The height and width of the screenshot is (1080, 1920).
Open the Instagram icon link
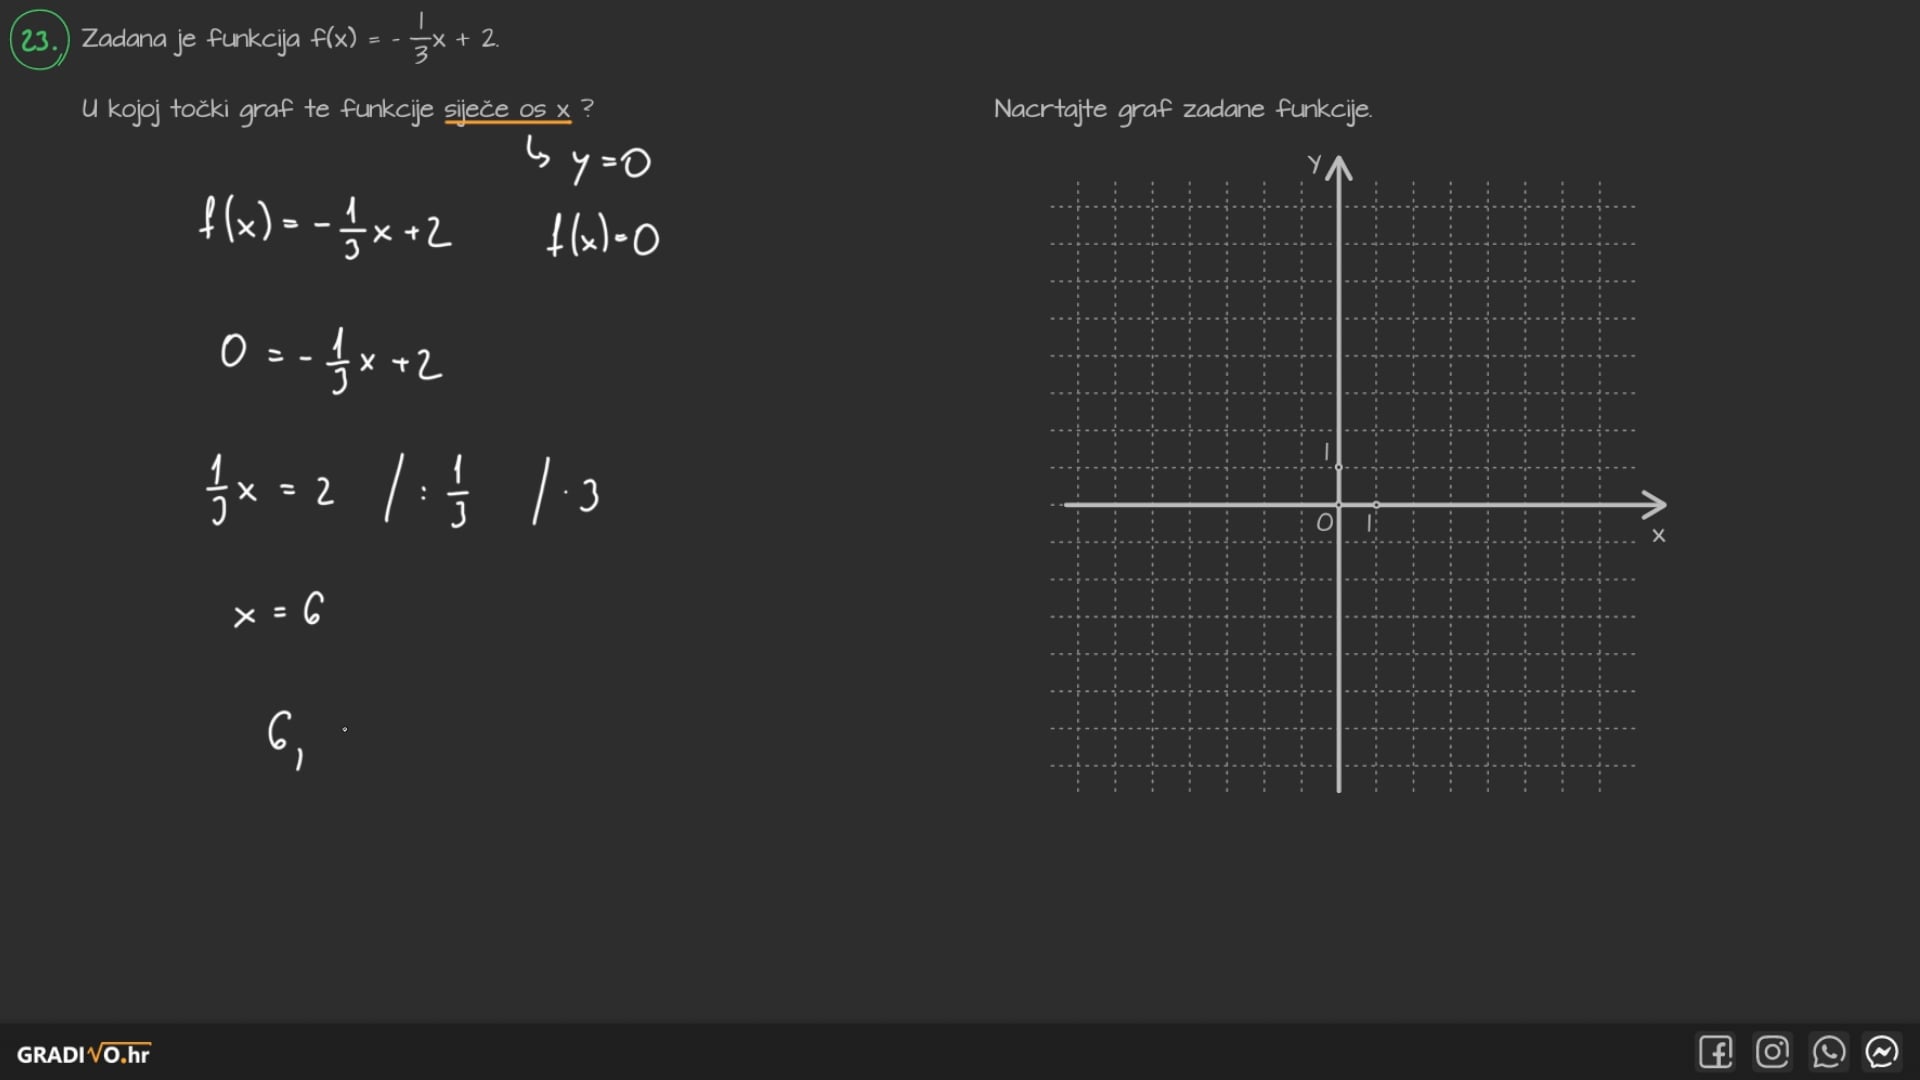click(1772, 1052)
